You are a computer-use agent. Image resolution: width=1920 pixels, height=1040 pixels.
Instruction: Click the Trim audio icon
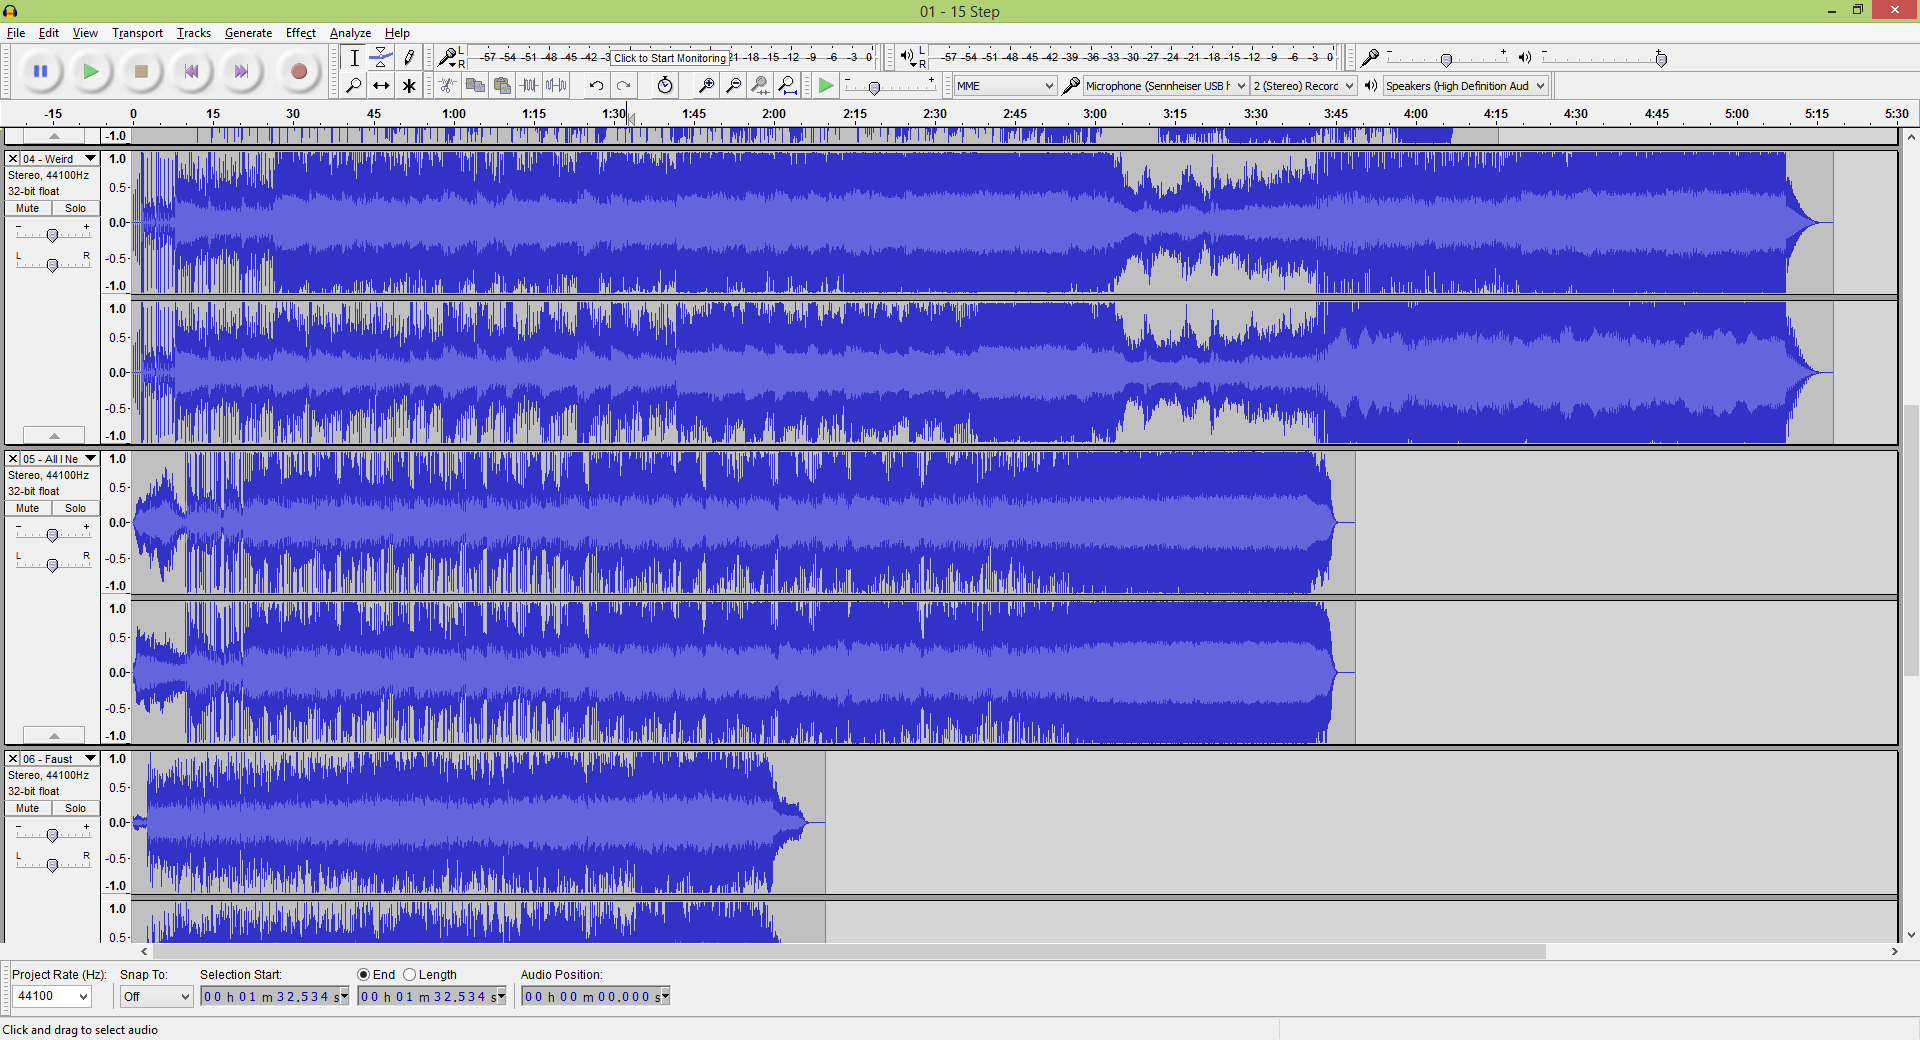530,86
